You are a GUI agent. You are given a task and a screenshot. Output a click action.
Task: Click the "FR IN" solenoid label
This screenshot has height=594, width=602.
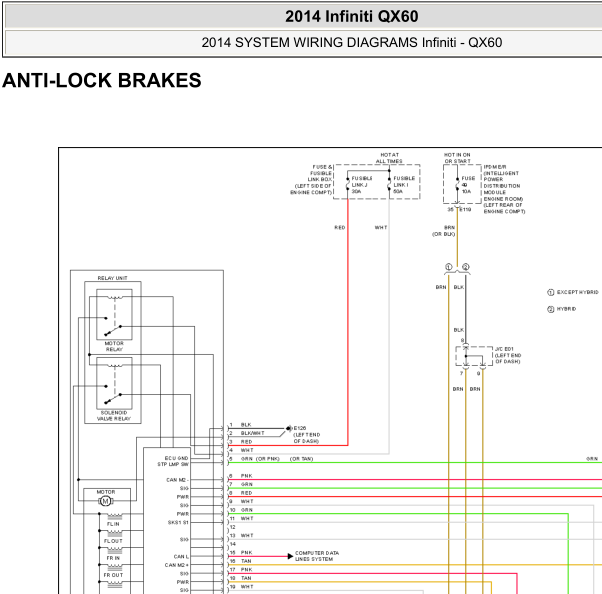(x=113, y=558)
